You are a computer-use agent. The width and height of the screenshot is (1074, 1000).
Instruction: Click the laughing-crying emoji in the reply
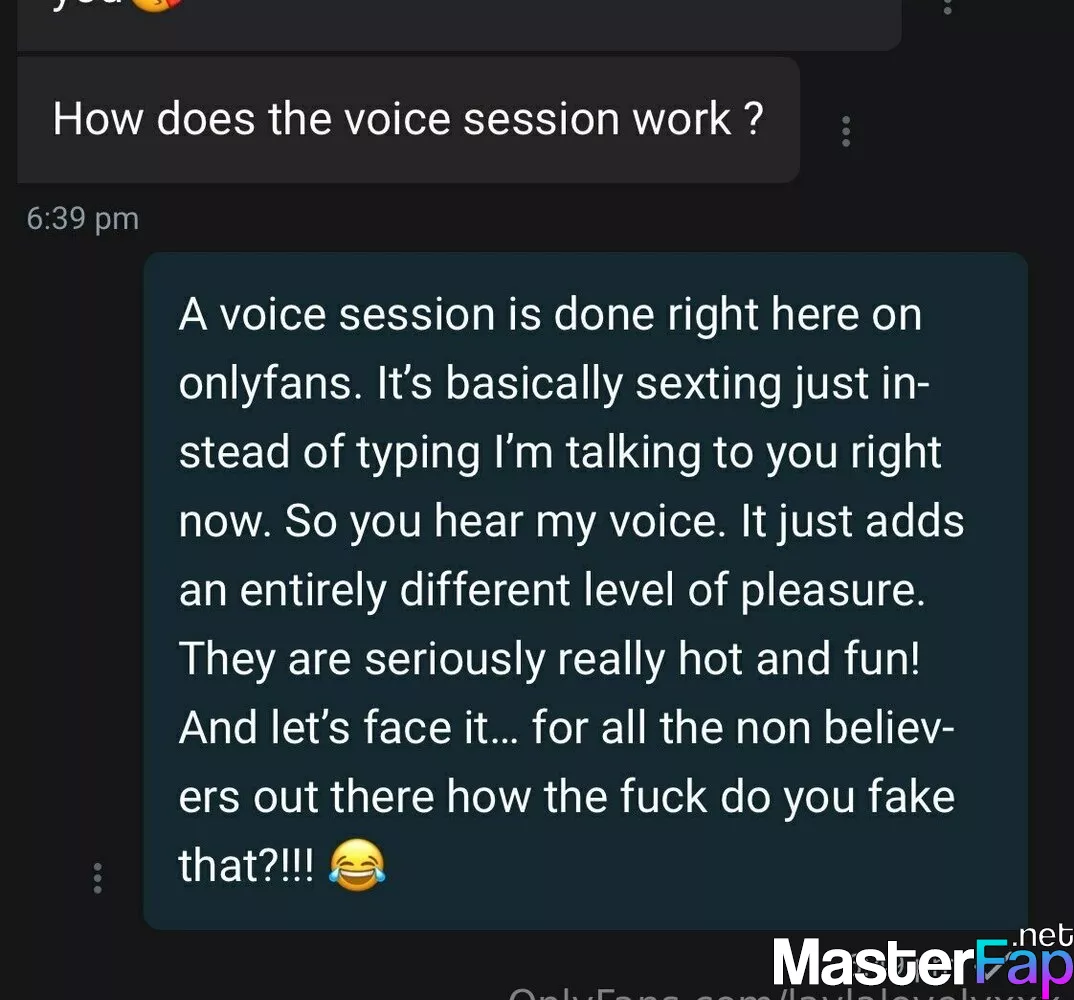(x=357, y=864)
